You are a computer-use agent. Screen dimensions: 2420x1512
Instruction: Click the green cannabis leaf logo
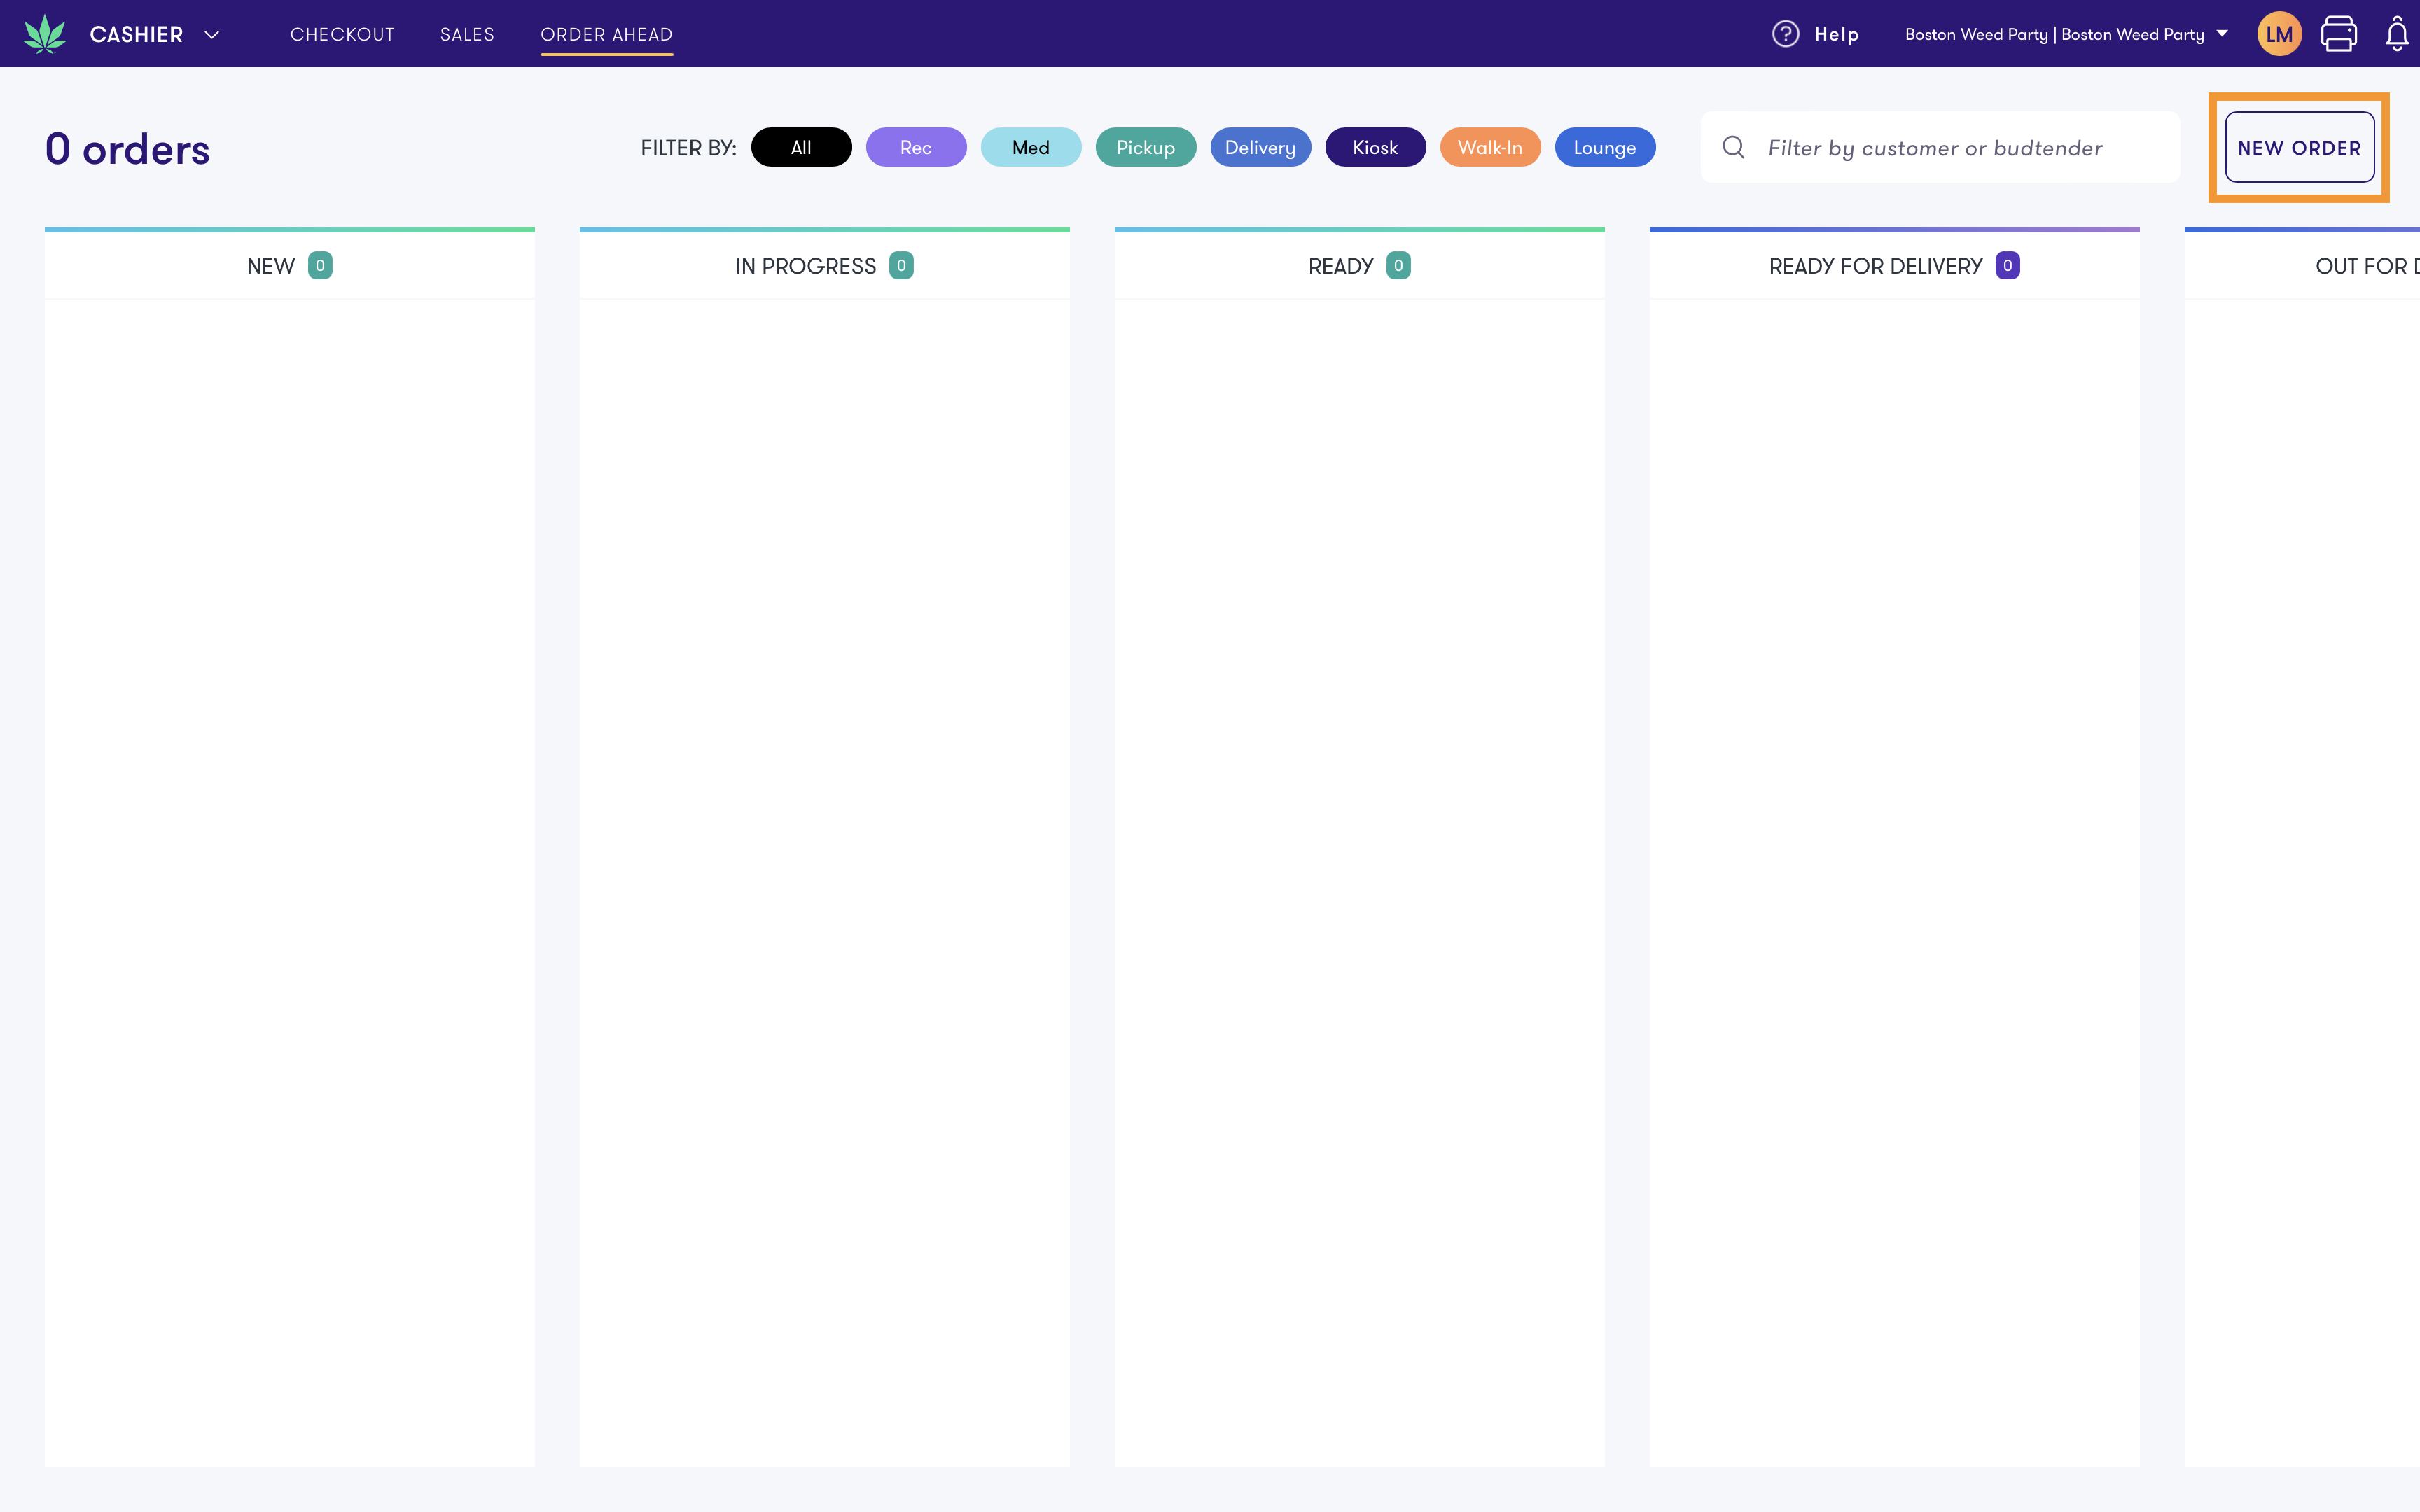[x=45, y=34]
